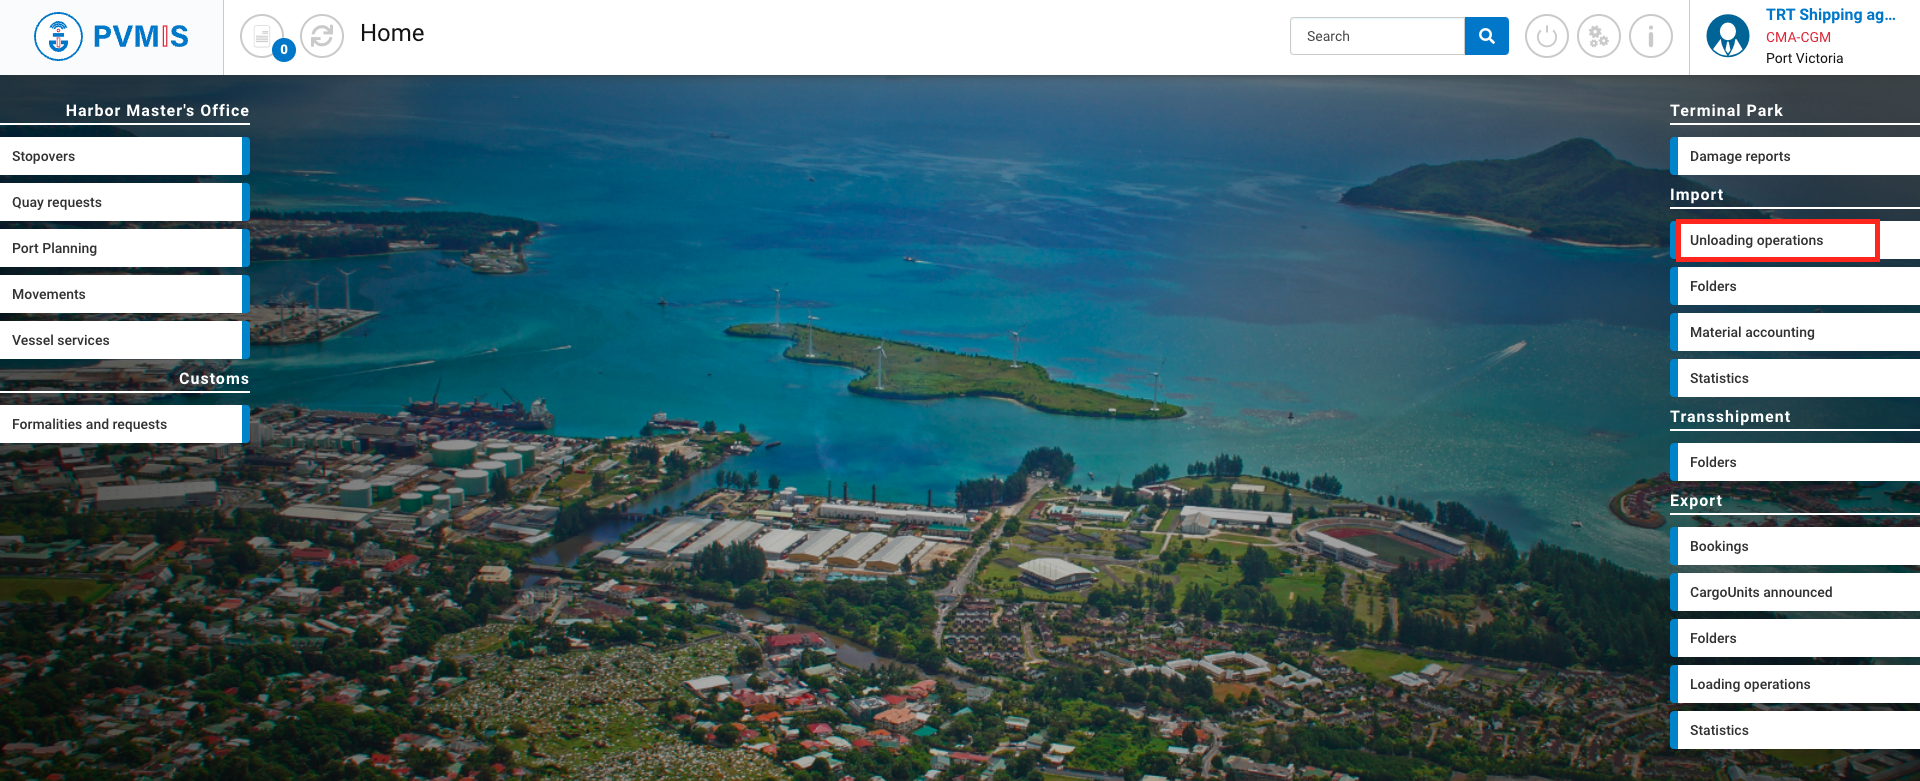Open Folders under Transshipment
The width and height of the screenshot is (1920, 781).
tap(1790, 462)
